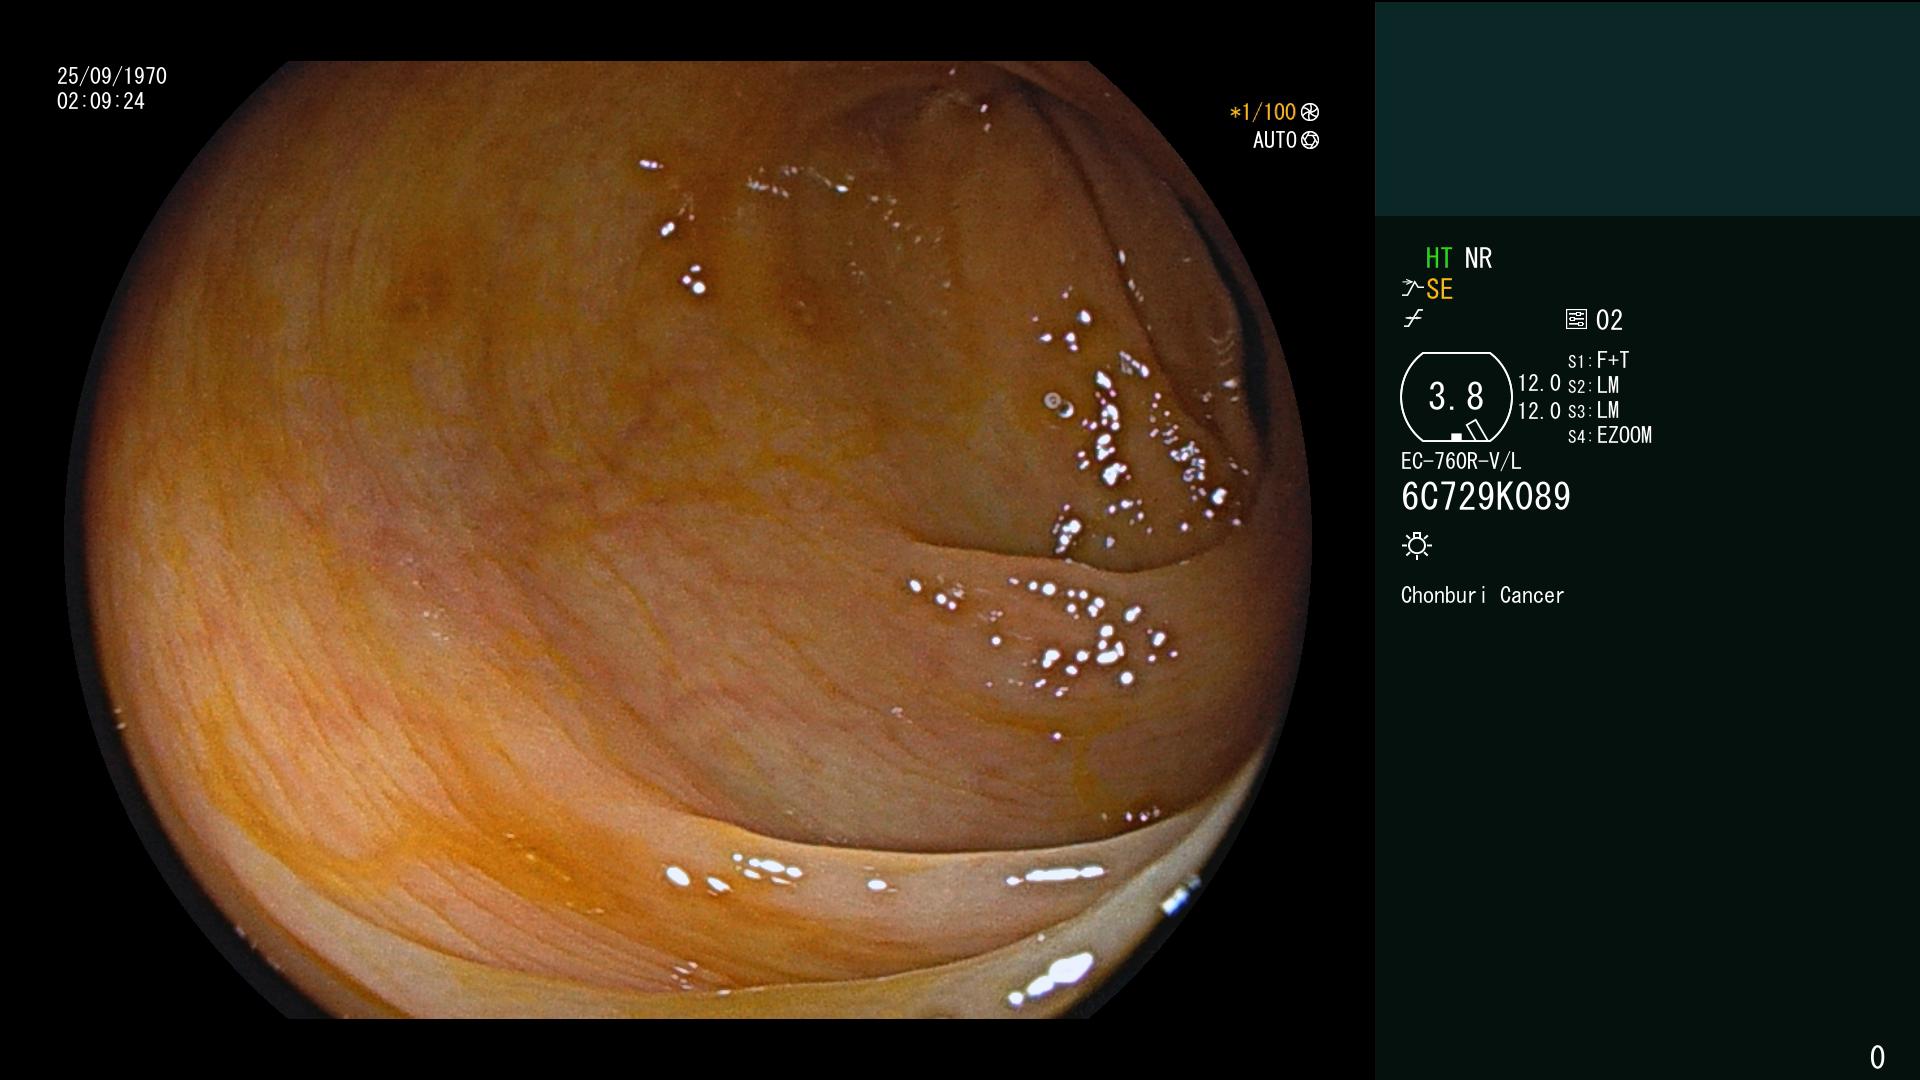The height and width of the screenshot is (1080, 1920).
Task: Click the time 02:09:24
Action: click(x=101, y=101)
